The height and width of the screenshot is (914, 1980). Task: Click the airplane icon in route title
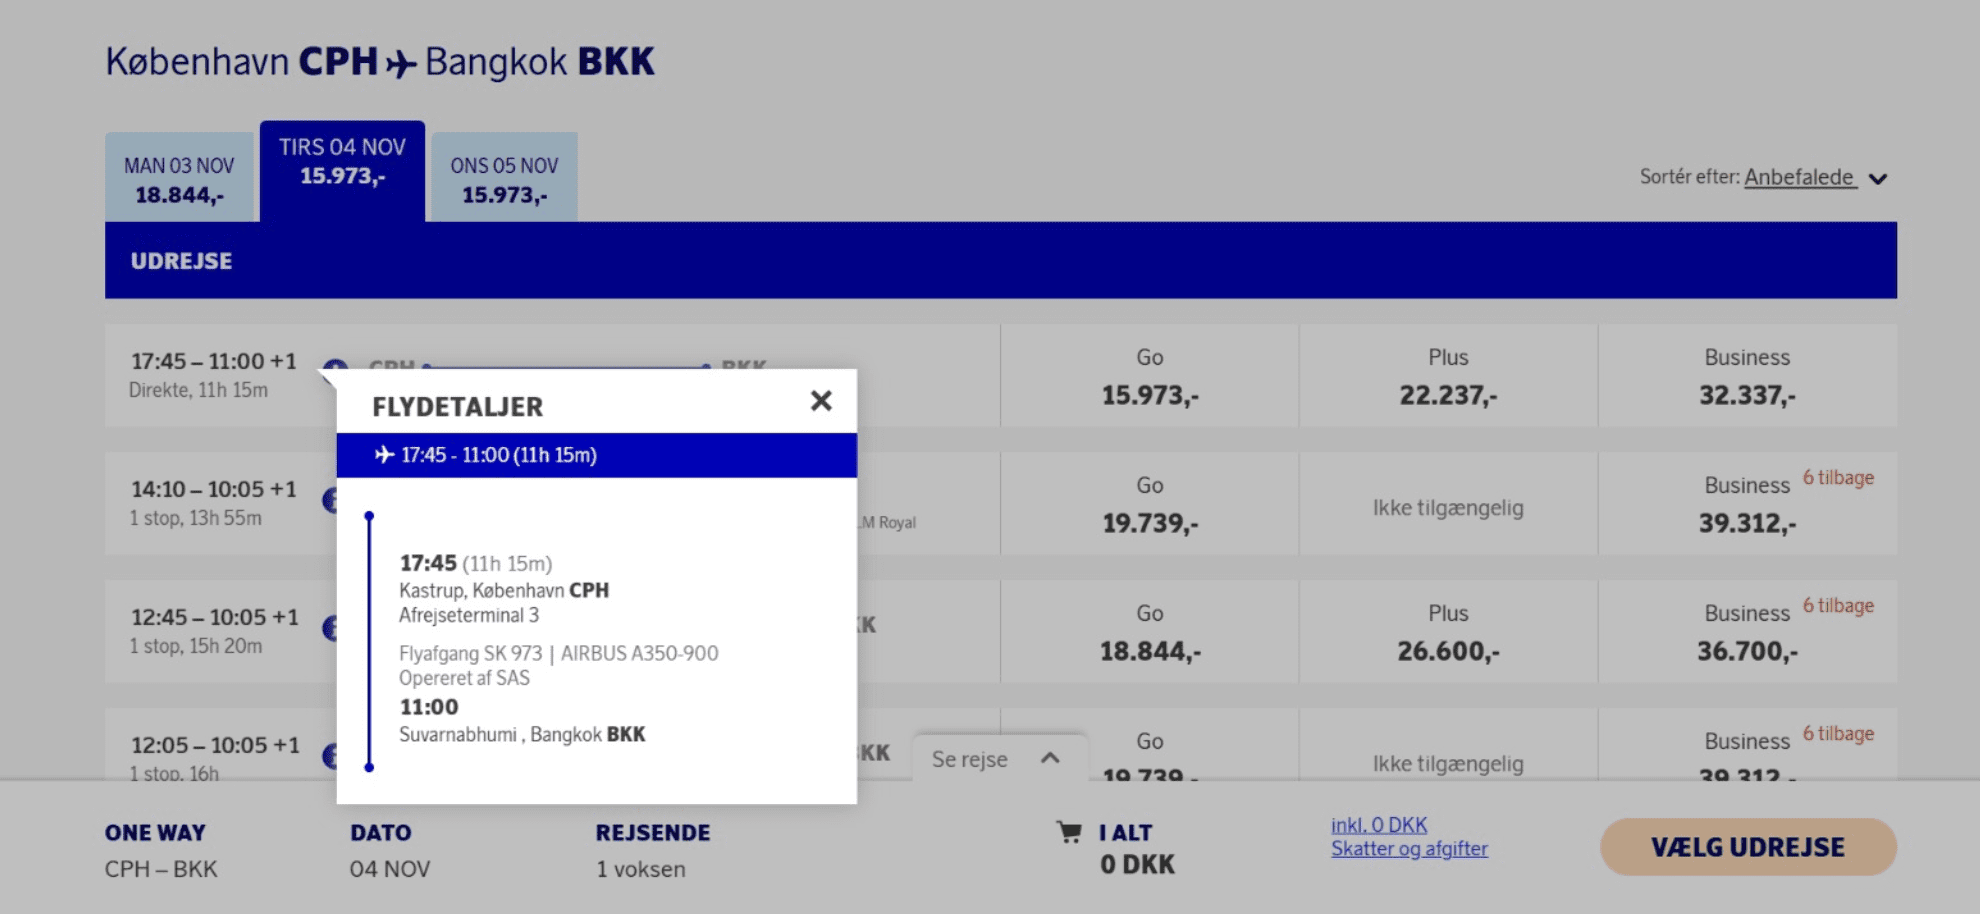click(401, 64)
